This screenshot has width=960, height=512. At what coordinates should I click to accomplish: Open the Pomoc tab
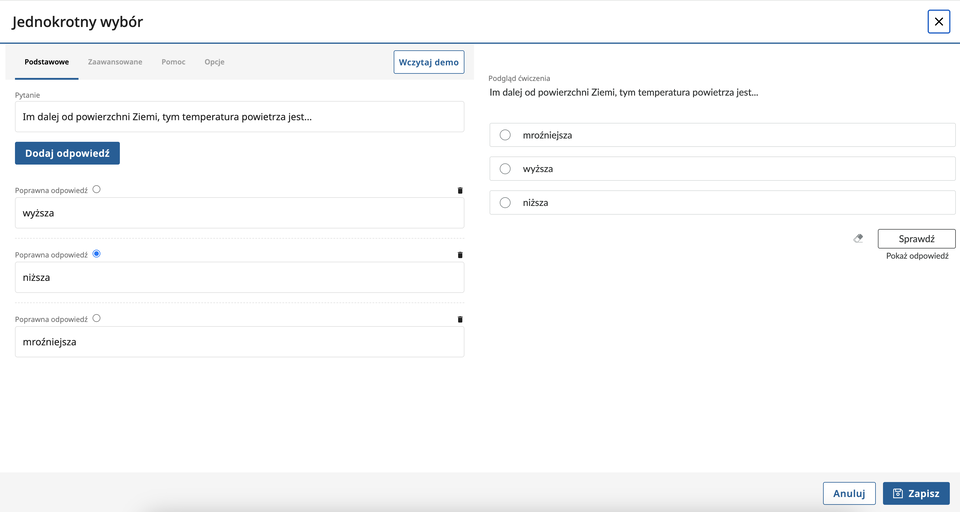click(173, 62)
